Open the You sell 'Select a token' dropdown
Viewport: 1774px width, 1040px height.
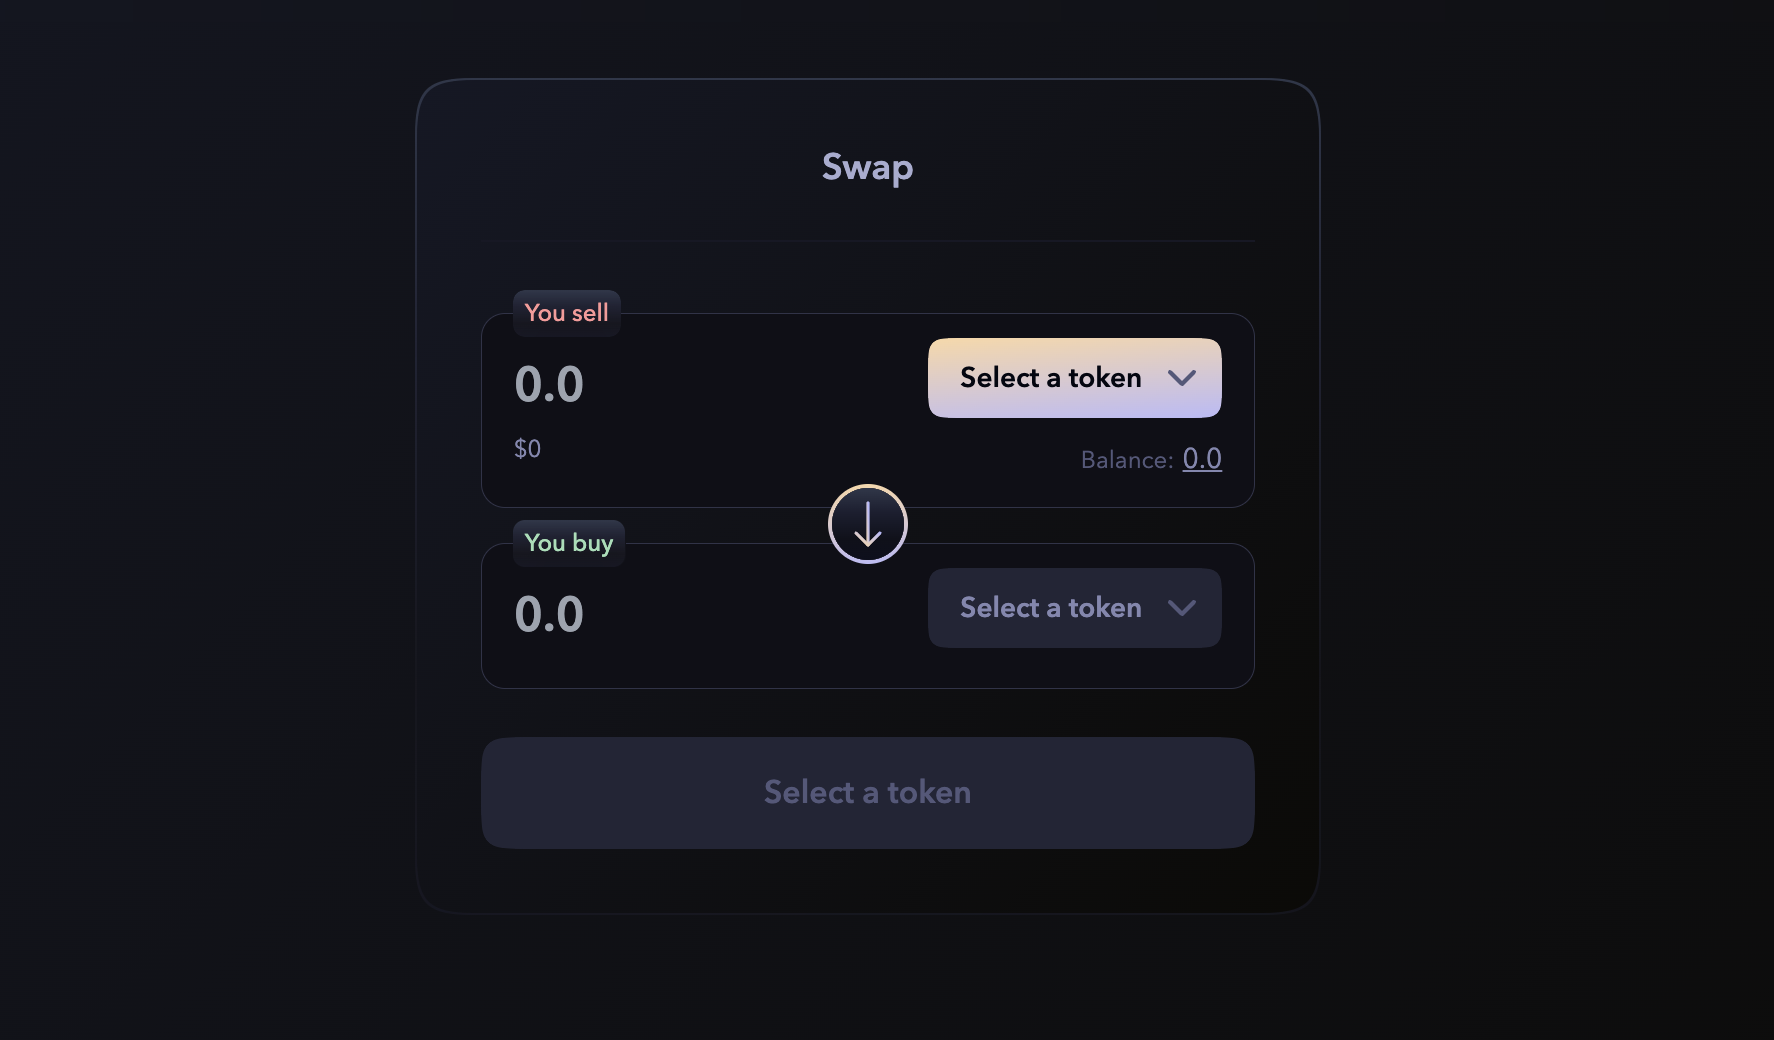click(1050, 378)
